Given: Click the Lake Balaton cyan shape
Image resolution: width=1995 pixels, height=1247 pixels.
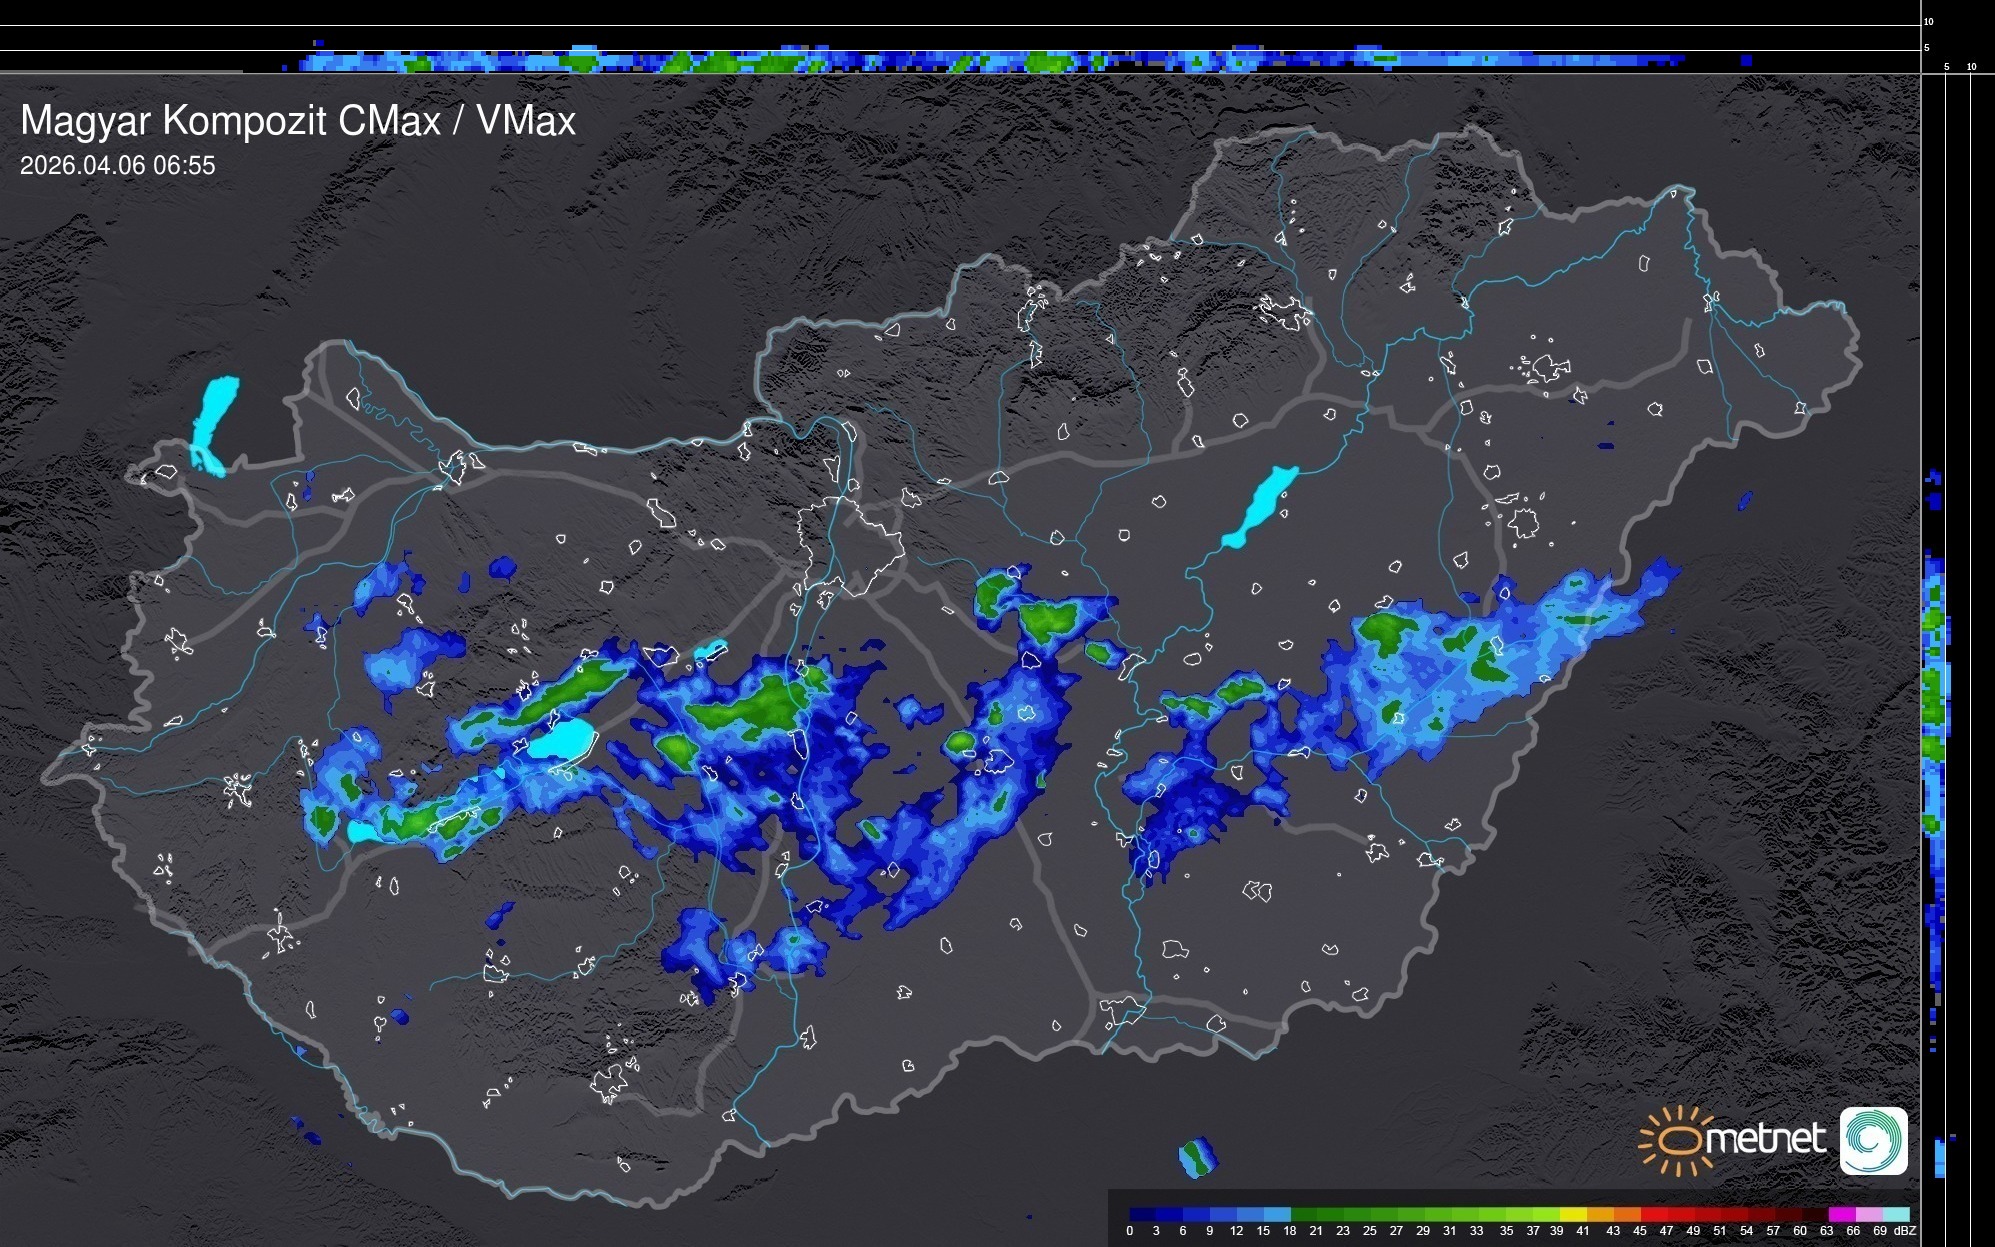Looking at the screenshot, I should (561, 741).
